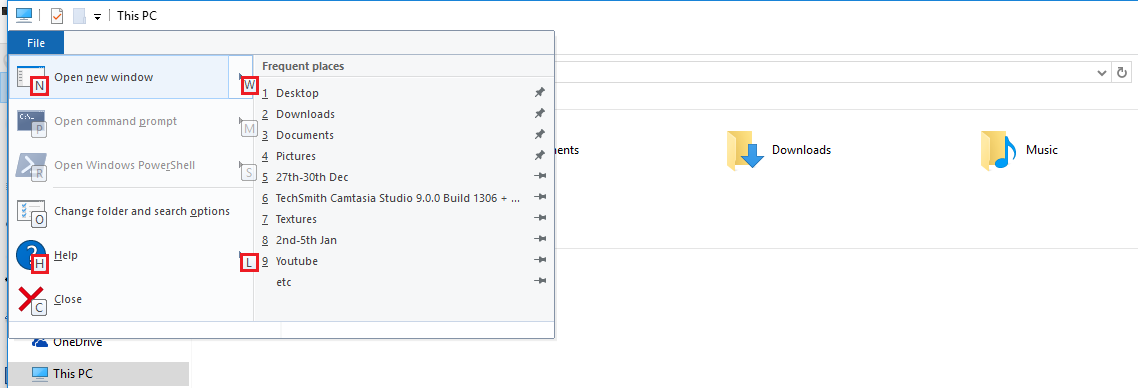
Task: Click the address bar field
Action: (x=825, y=73)
